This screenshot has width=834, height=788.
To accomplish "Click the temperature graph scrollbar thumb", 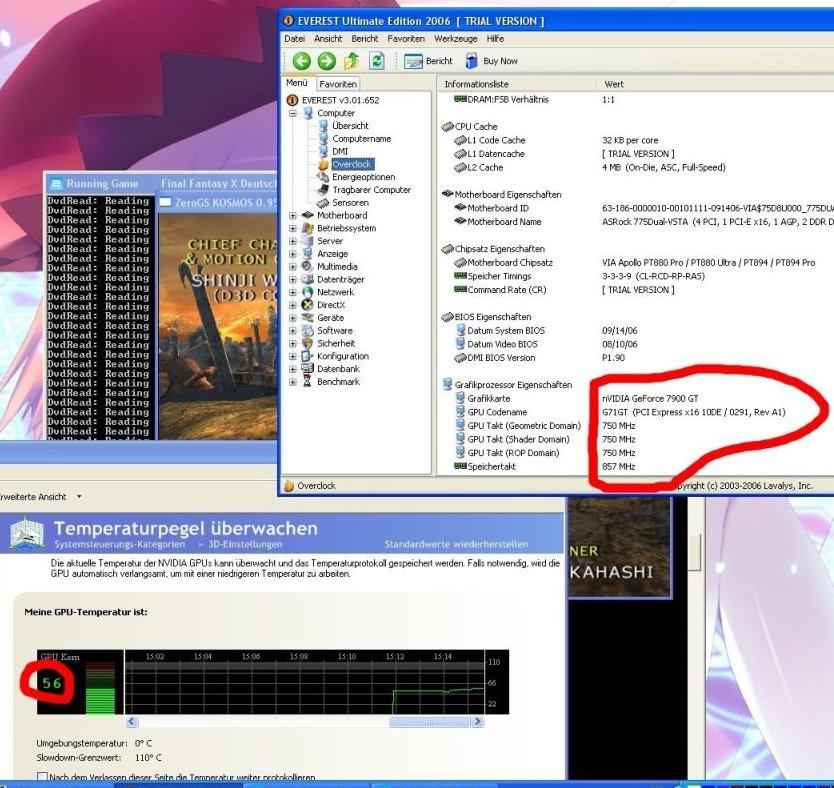I will (x=430, y=722).
